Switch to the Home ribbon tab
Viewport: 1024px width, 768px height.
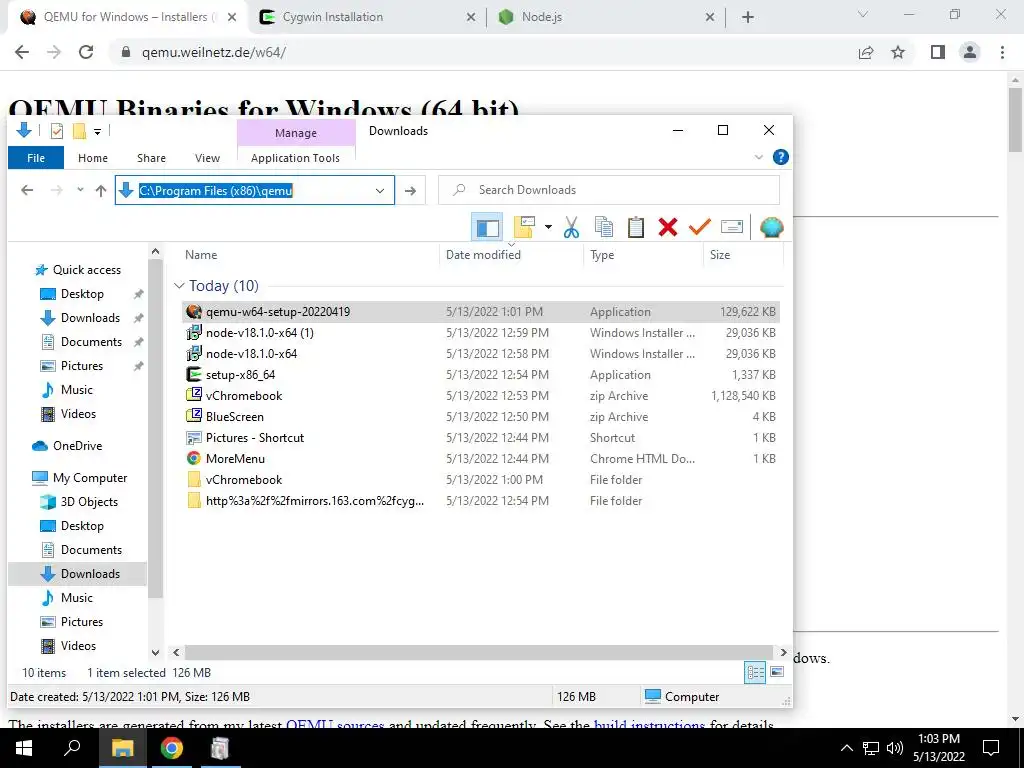tap(93, 158)
